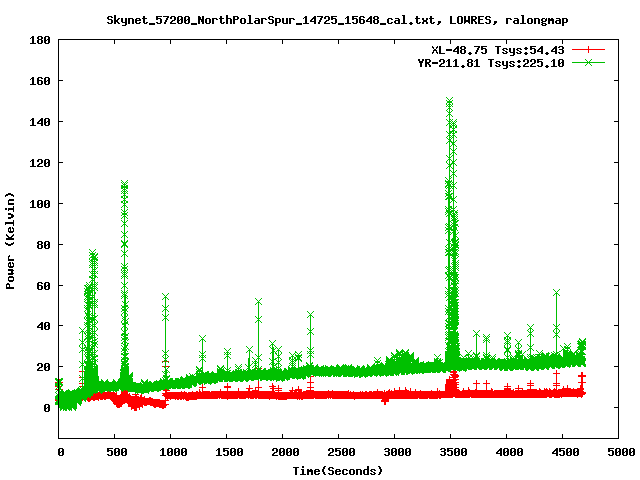Click the green legend line sample
The height and width of the screenshot is (480, 640).
point(588,62)
